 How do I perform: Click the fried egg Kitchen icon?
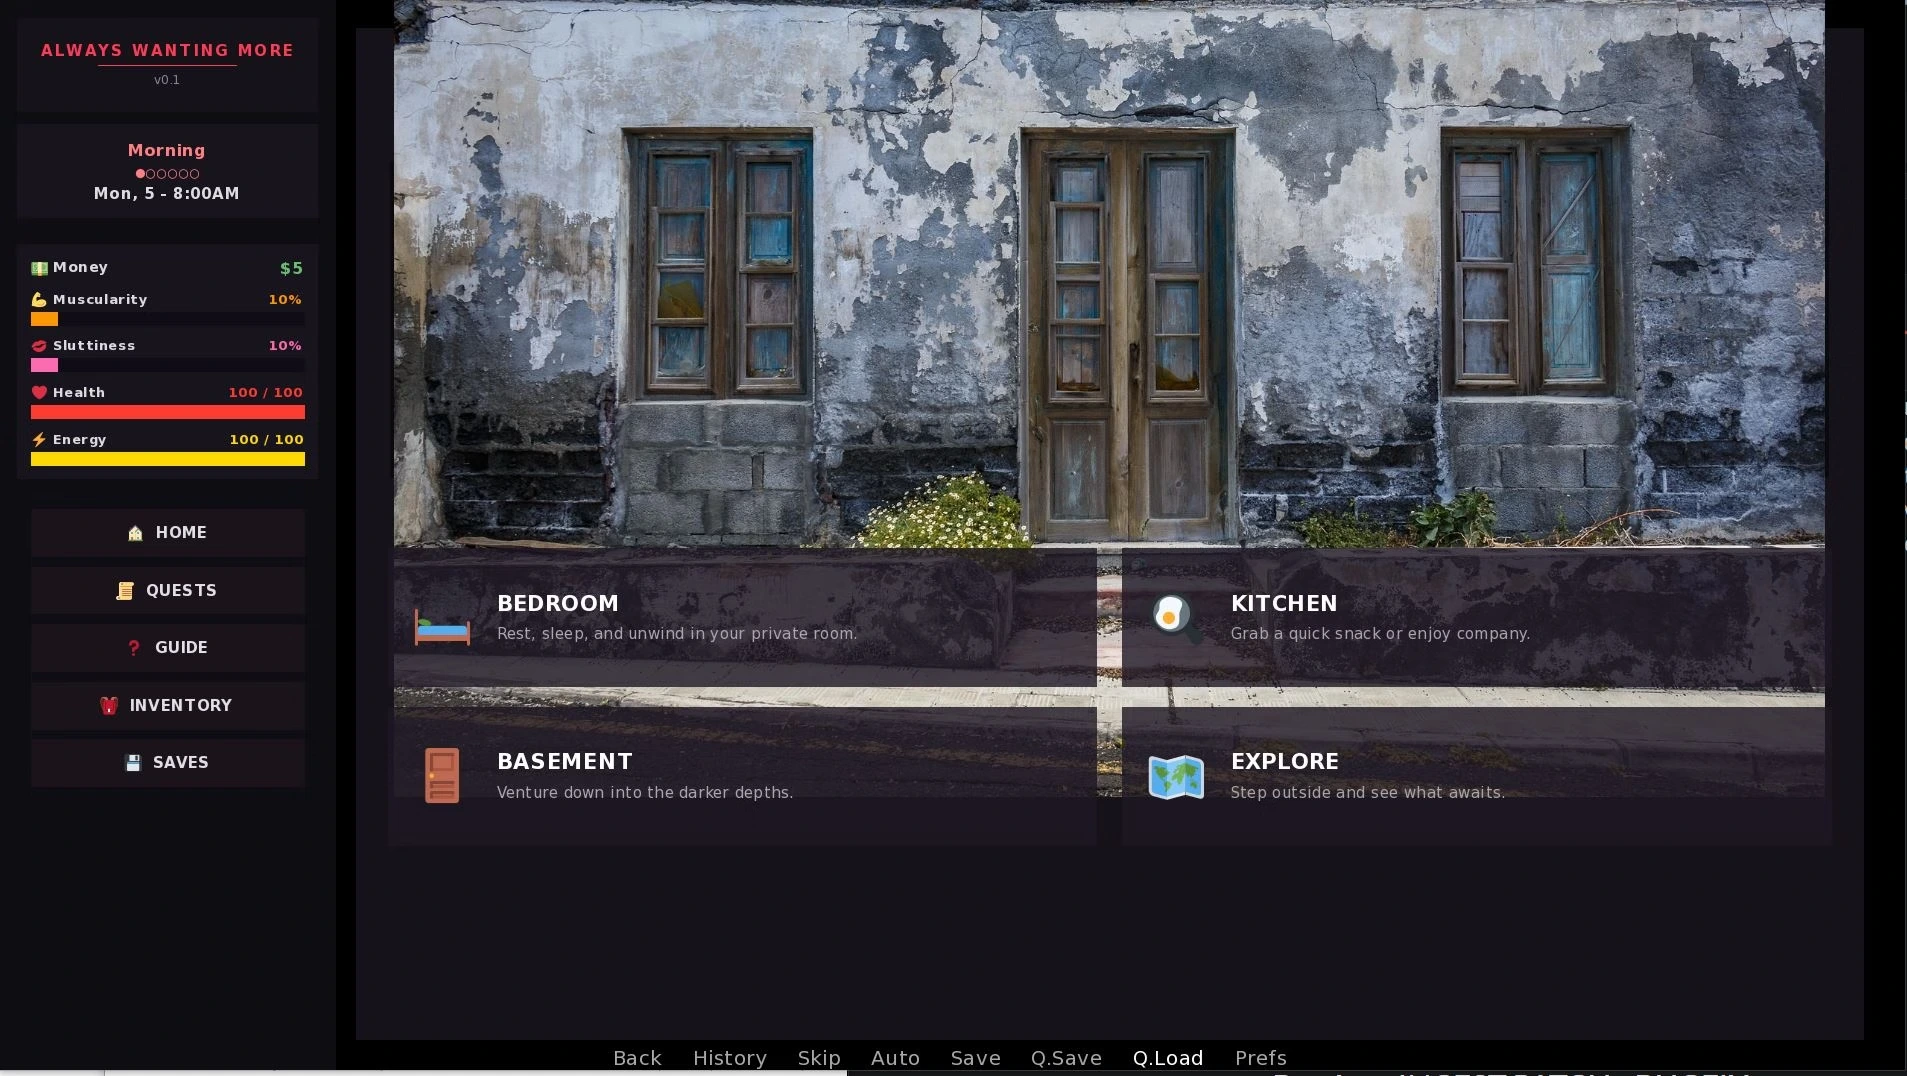pyautogui.click(x=1175, y=619)
